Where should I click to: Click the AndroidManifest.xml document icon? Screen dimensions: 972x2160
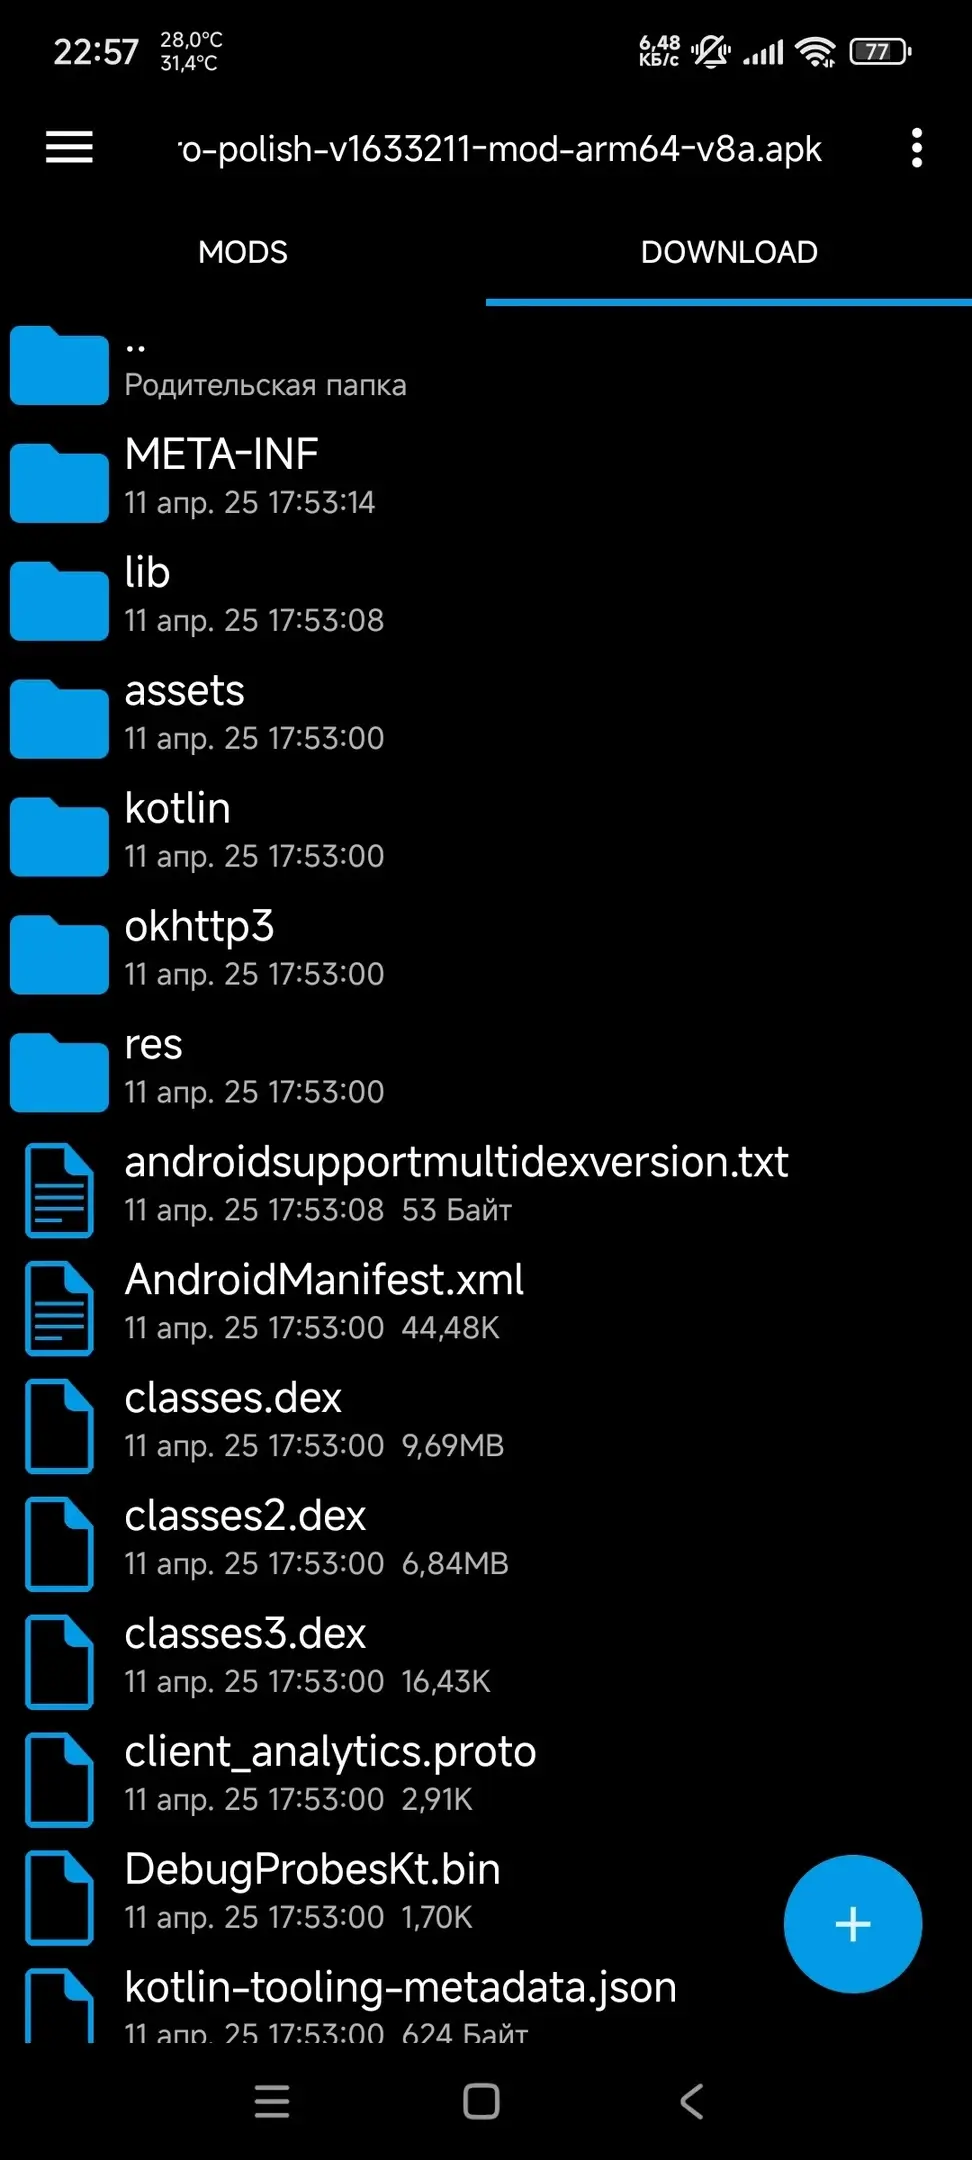[x=59, y=1308]
